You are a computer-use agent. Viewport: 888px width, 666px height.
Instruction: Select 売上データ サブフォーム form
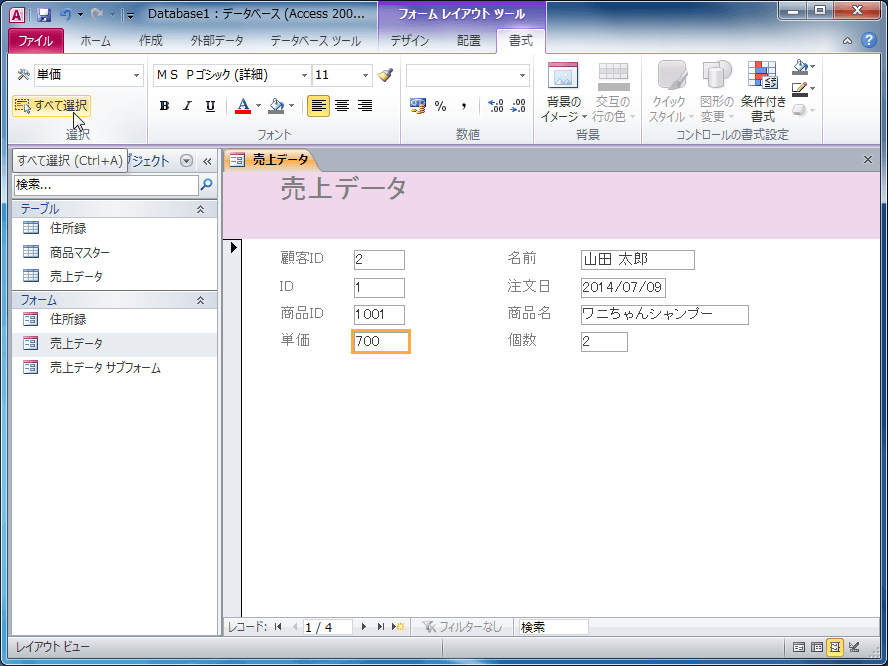115,368
